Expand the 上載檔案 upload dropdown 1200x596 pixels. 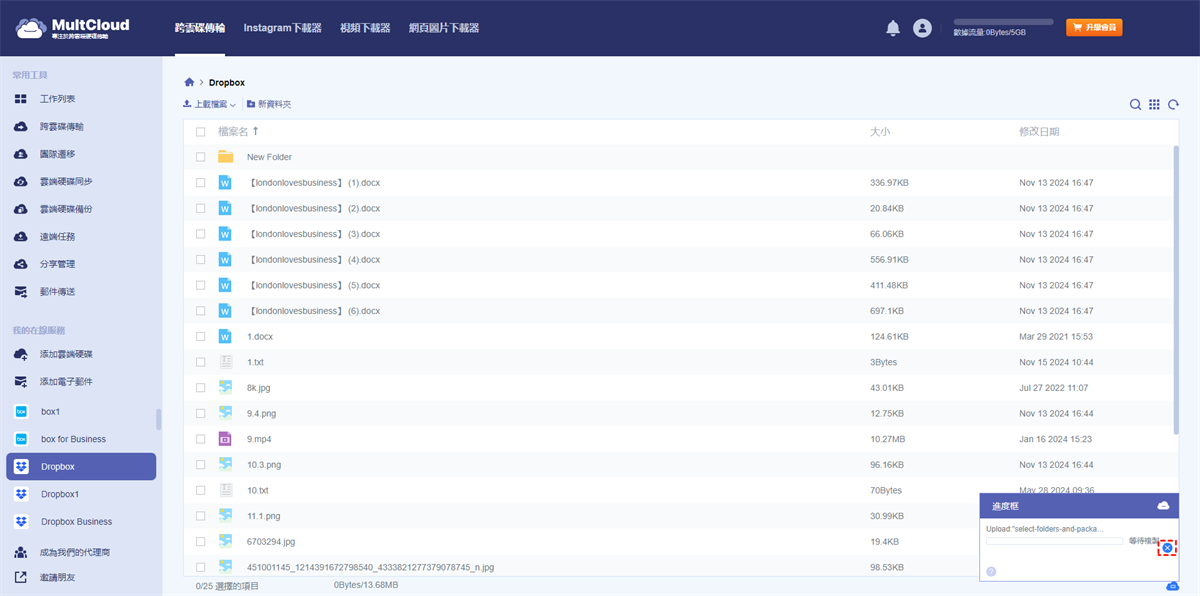click(x=233, y=105)
